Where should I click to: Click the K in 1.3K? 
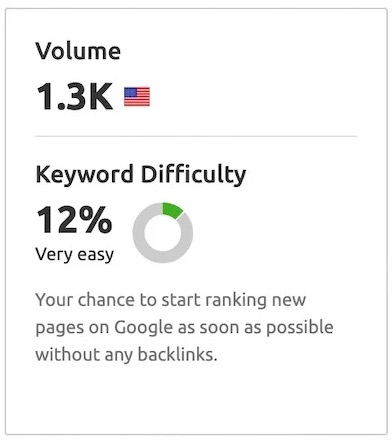click(99, 97)
